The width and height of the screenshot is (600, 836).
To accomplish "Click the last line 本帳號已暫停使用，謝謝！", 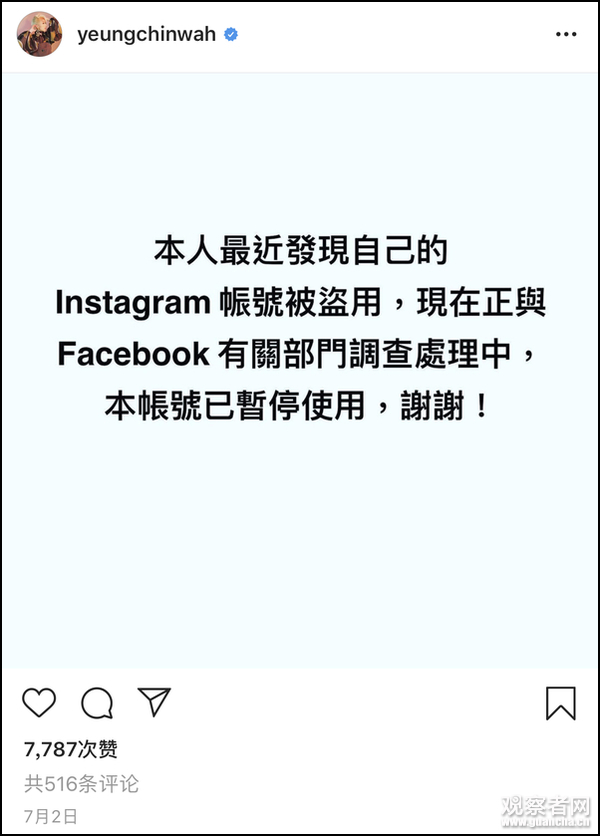I will (x=297, y=406).
